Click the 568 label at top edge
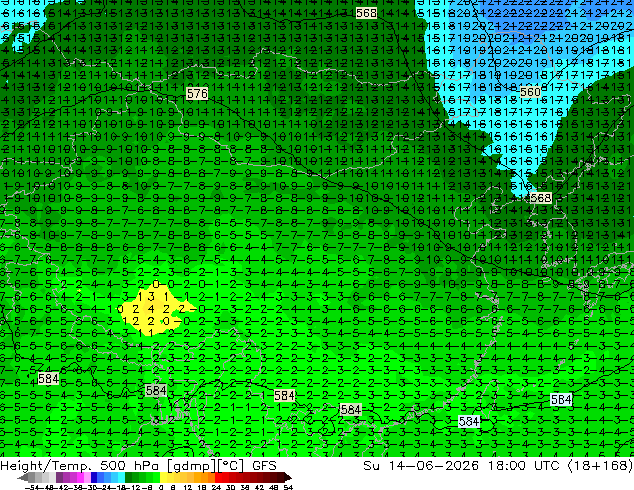Screen dimensions: 634x490 366,13
